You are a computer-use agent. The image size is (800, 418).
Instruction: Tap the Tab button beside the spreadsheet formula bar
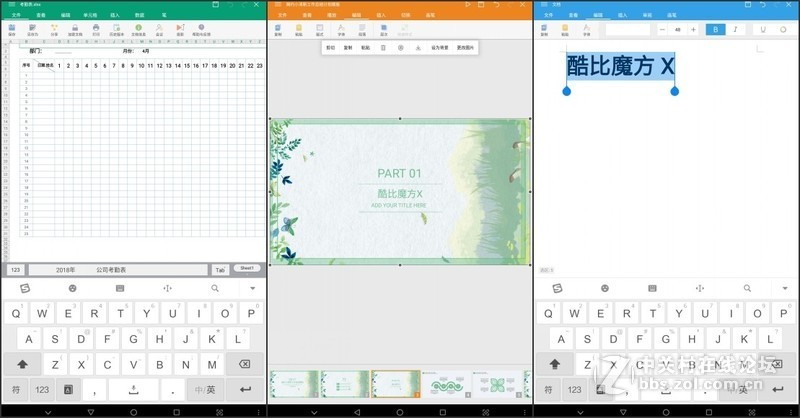click(220, 270)
